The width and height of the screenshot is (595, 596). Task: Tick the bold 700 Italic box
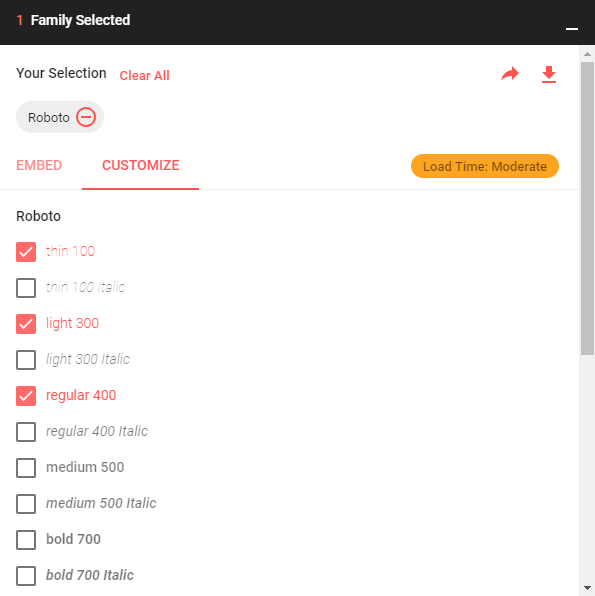(26, 576)
